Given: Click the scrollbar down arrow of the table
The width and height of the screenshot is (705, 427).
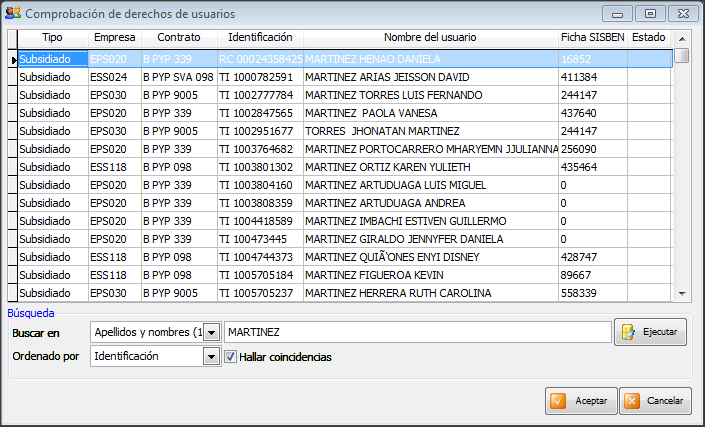Looking at the screenshot, I should tap(682, 294).
